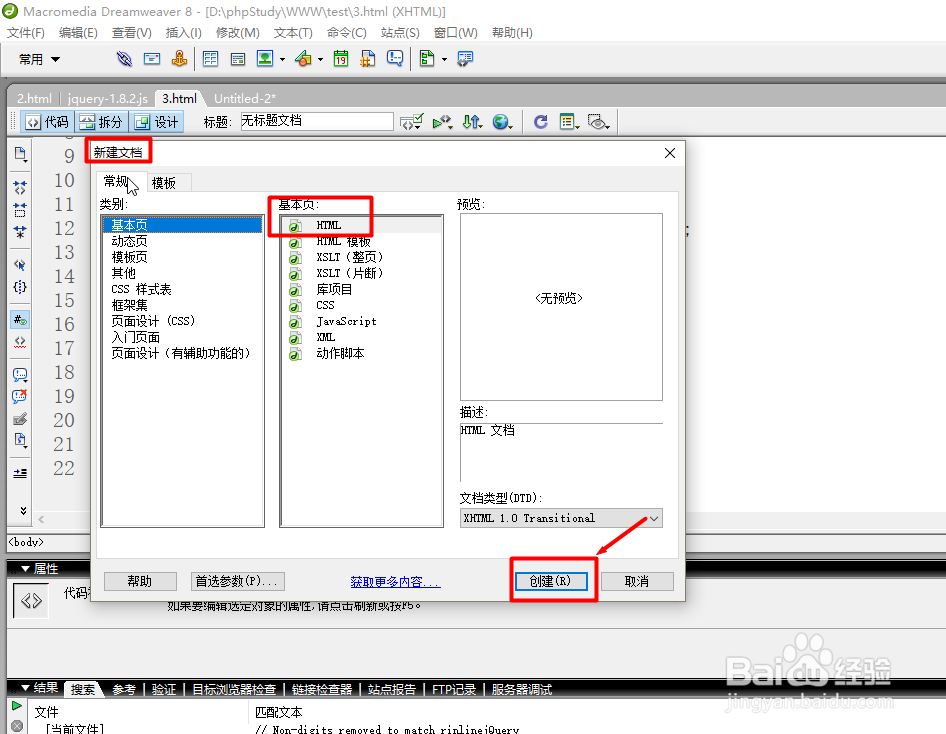Click the Named Anchor icon
The height and width of the screenshot is (734, 946).
[x=179, y=59]
